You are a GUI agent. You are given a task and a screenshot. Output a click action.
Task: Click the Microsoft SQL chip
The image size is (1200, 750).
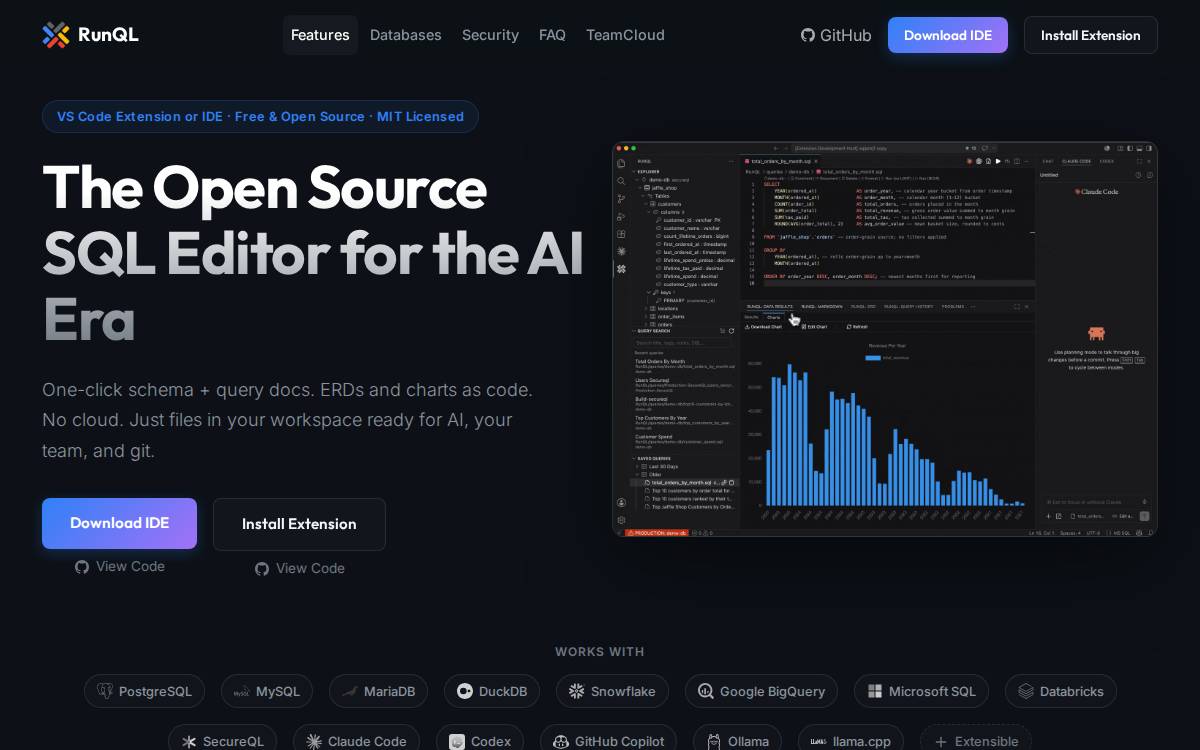coord(921,691)
